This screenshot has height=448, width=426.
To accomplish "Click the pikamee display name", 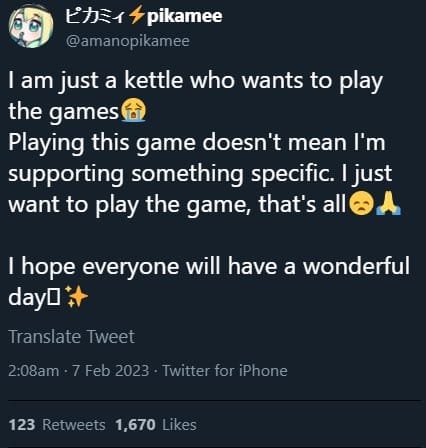I will [x=144, y=16].
